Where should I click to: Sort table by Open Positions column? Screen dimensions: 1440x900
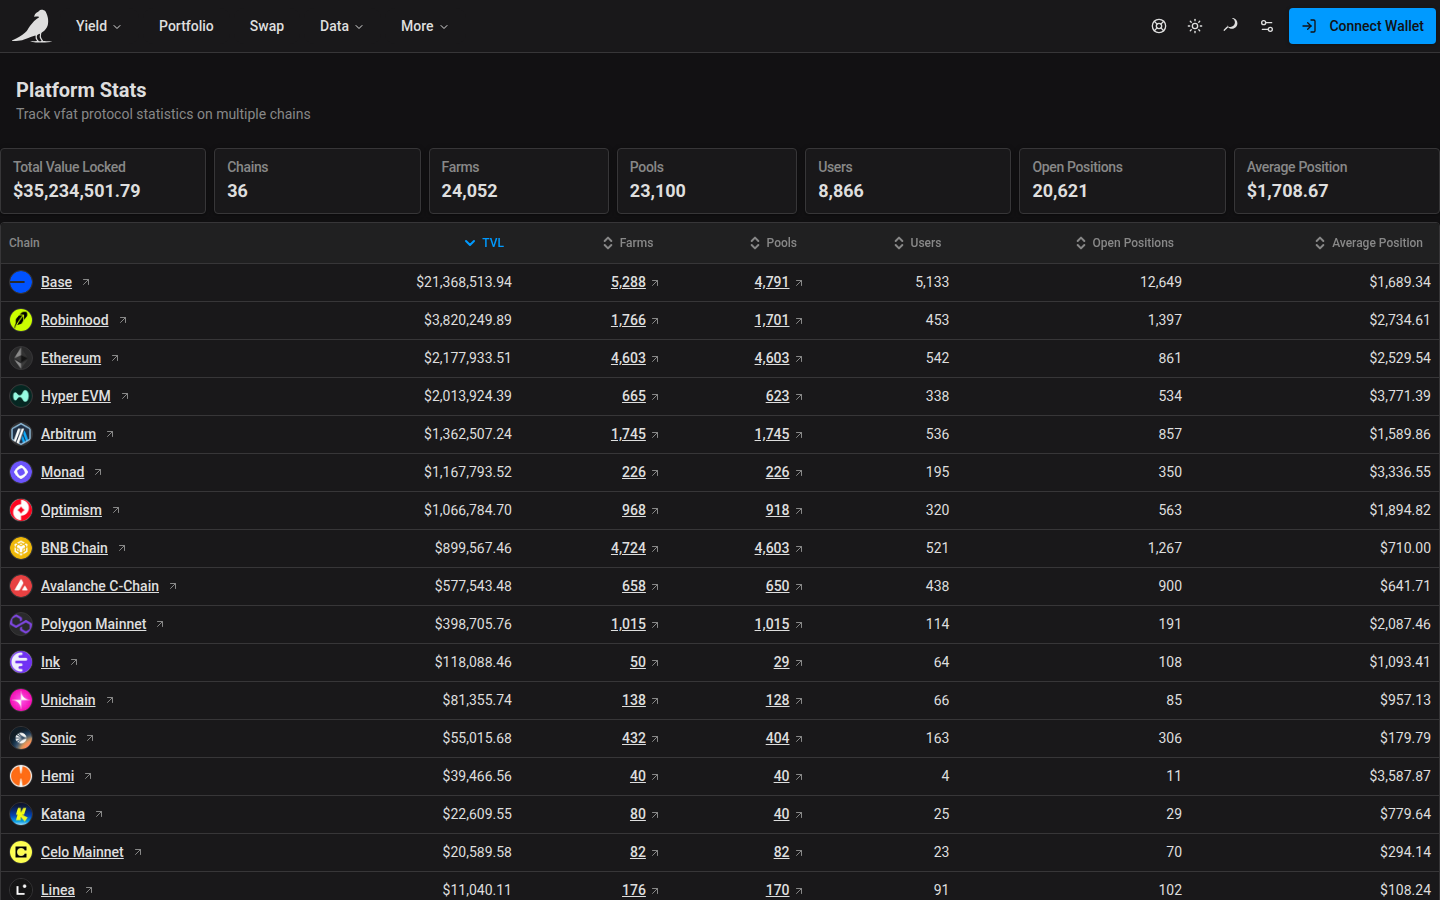pyautogui.click(x=1125, y=243)
